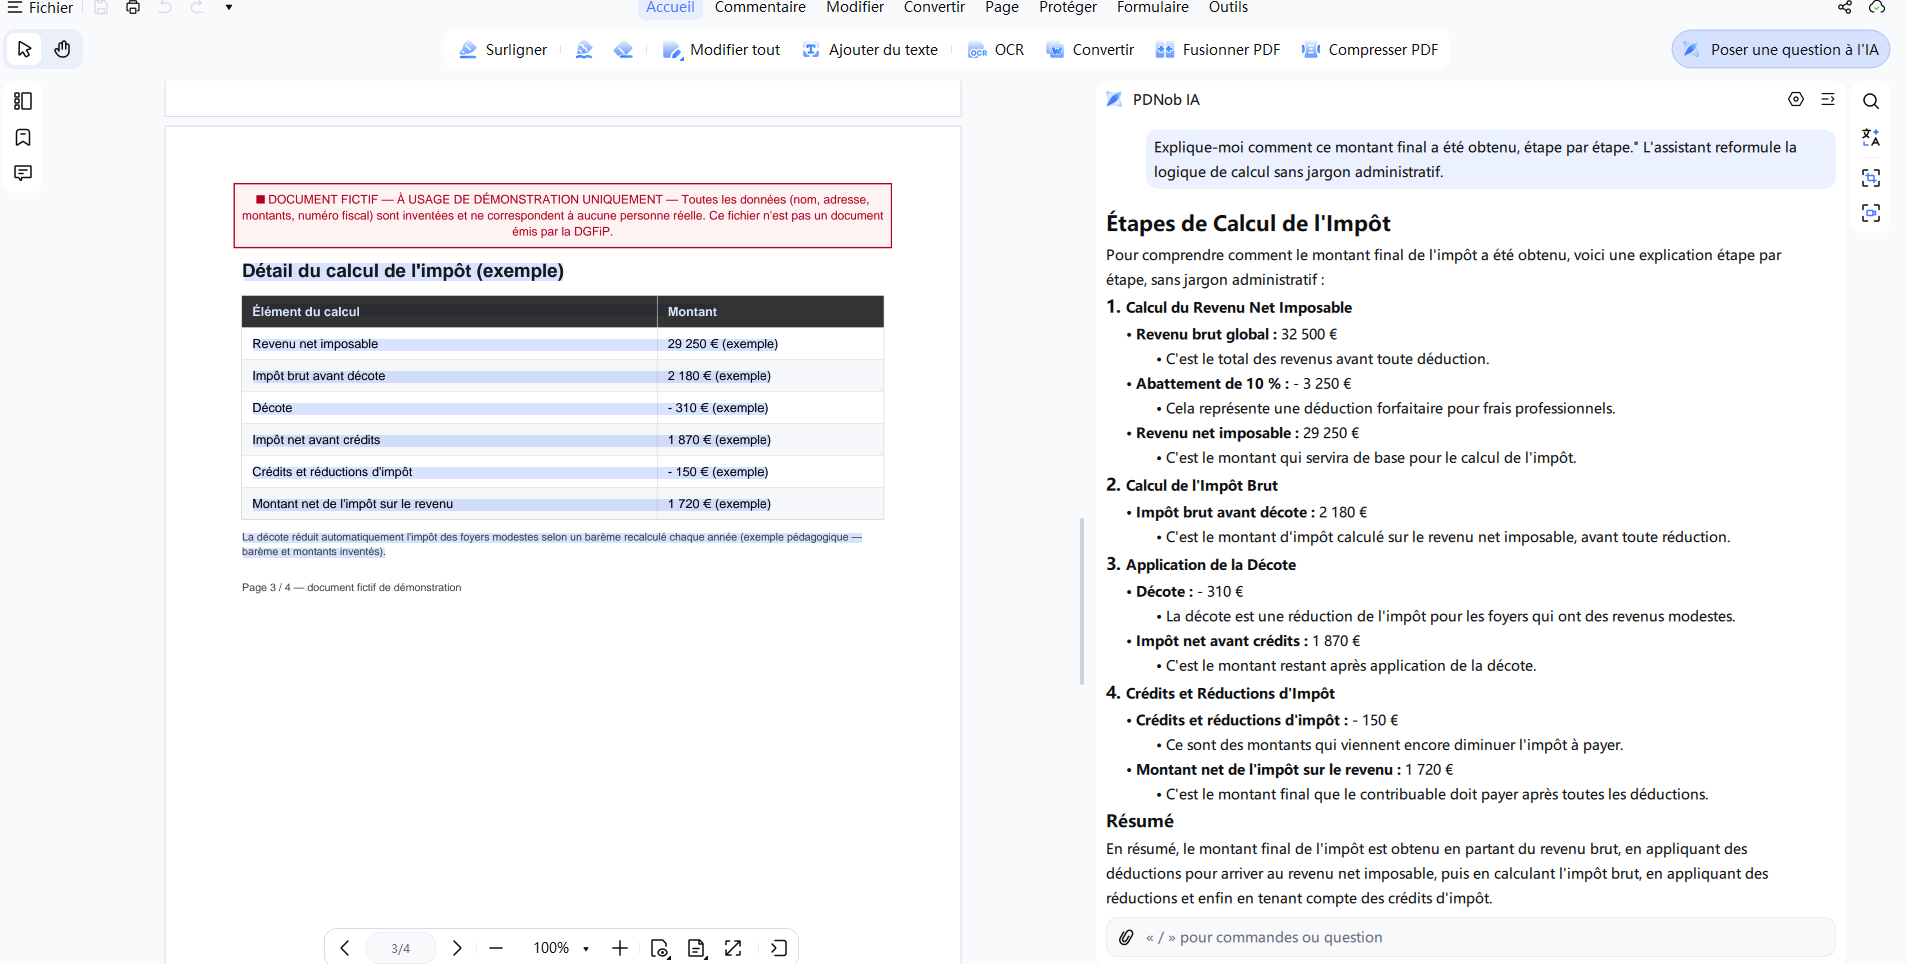This screenshot has width=1907, height=964.
Task: Open the Convertir tab in the menu bar
Action: tap(934, 8)
